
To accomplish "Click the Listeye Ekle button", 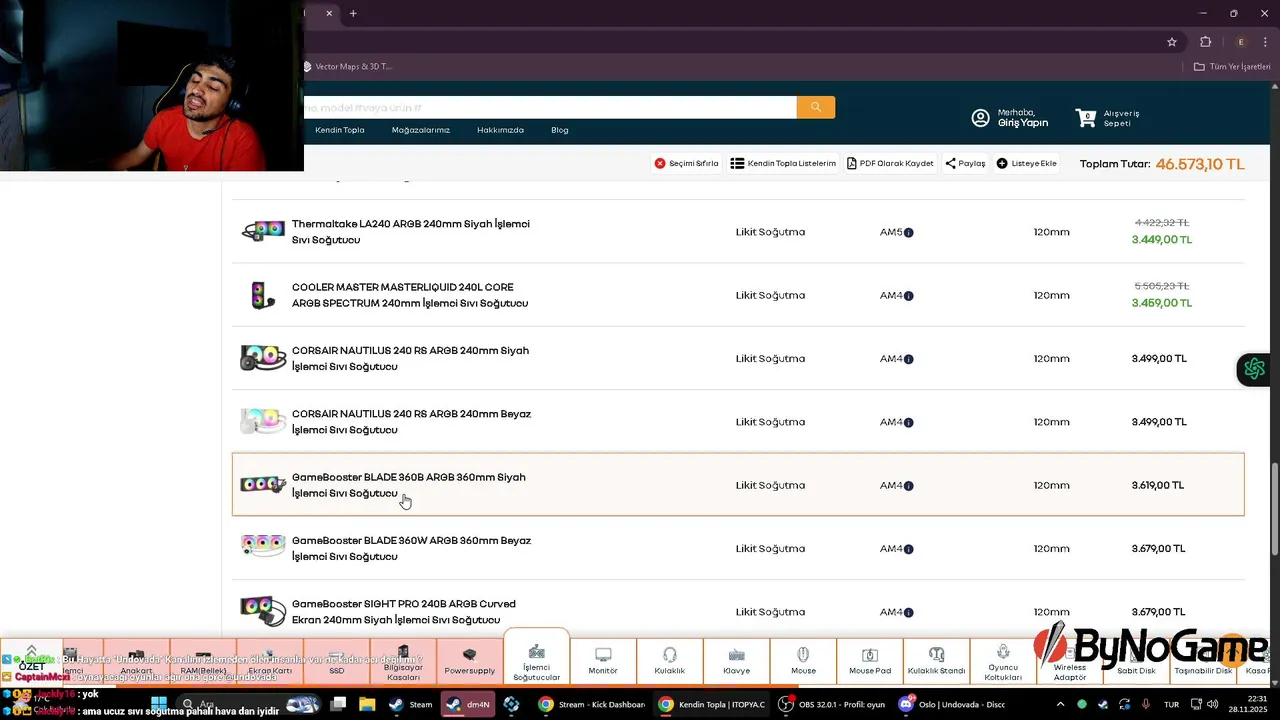I will pyautogui.click(x=1027, y=163).
